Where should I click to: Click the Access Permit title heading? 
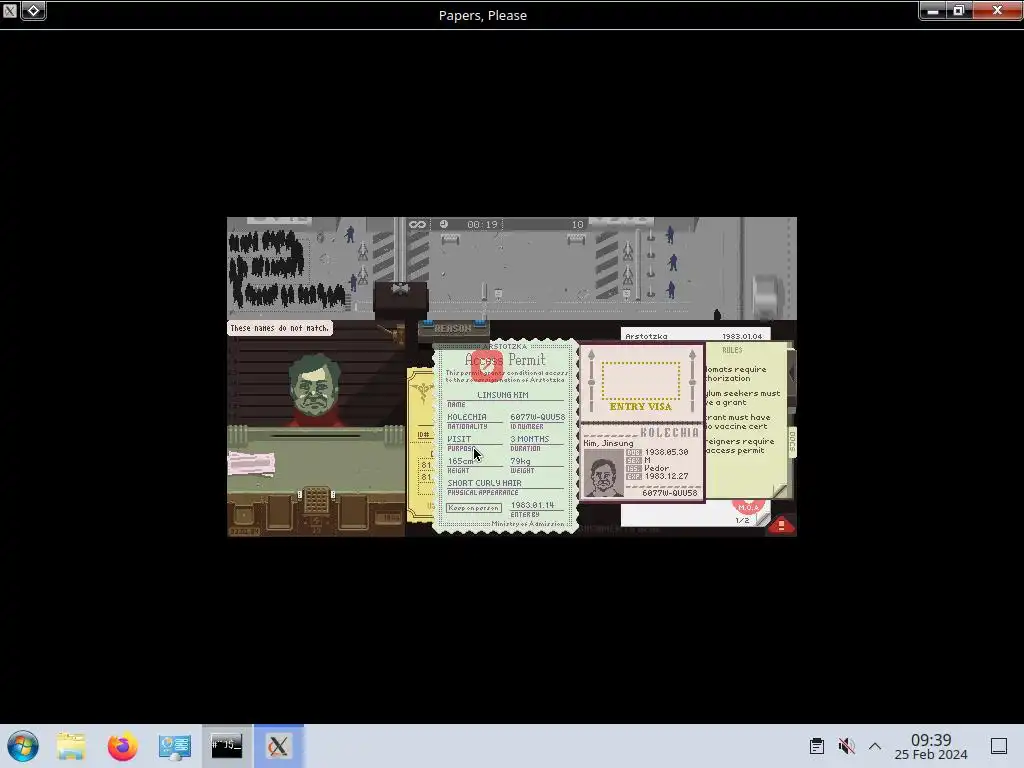[x=505, y=360]
